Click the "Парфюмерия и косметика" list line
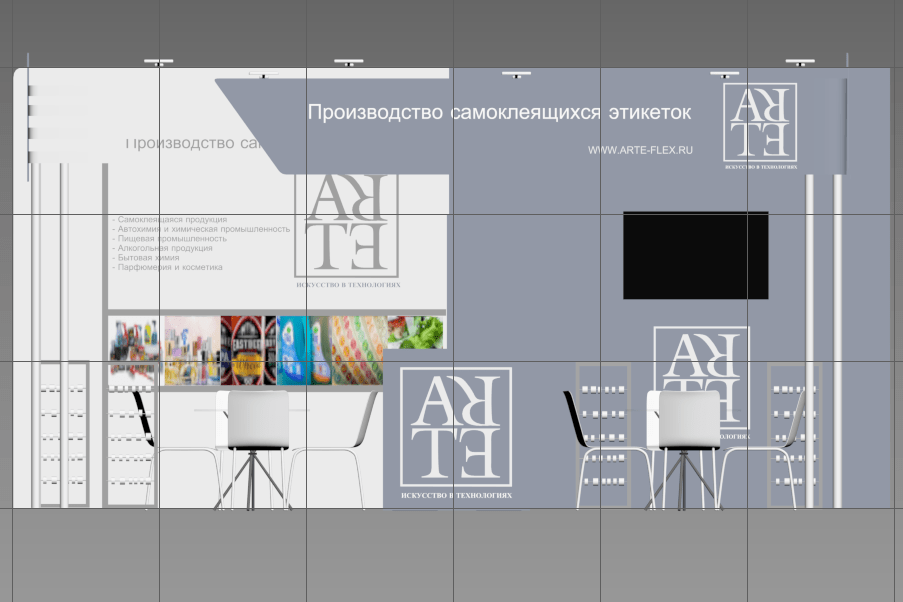The height and width of the screenshot is (602, 903). pyautogui.click(x=168, y=267)
